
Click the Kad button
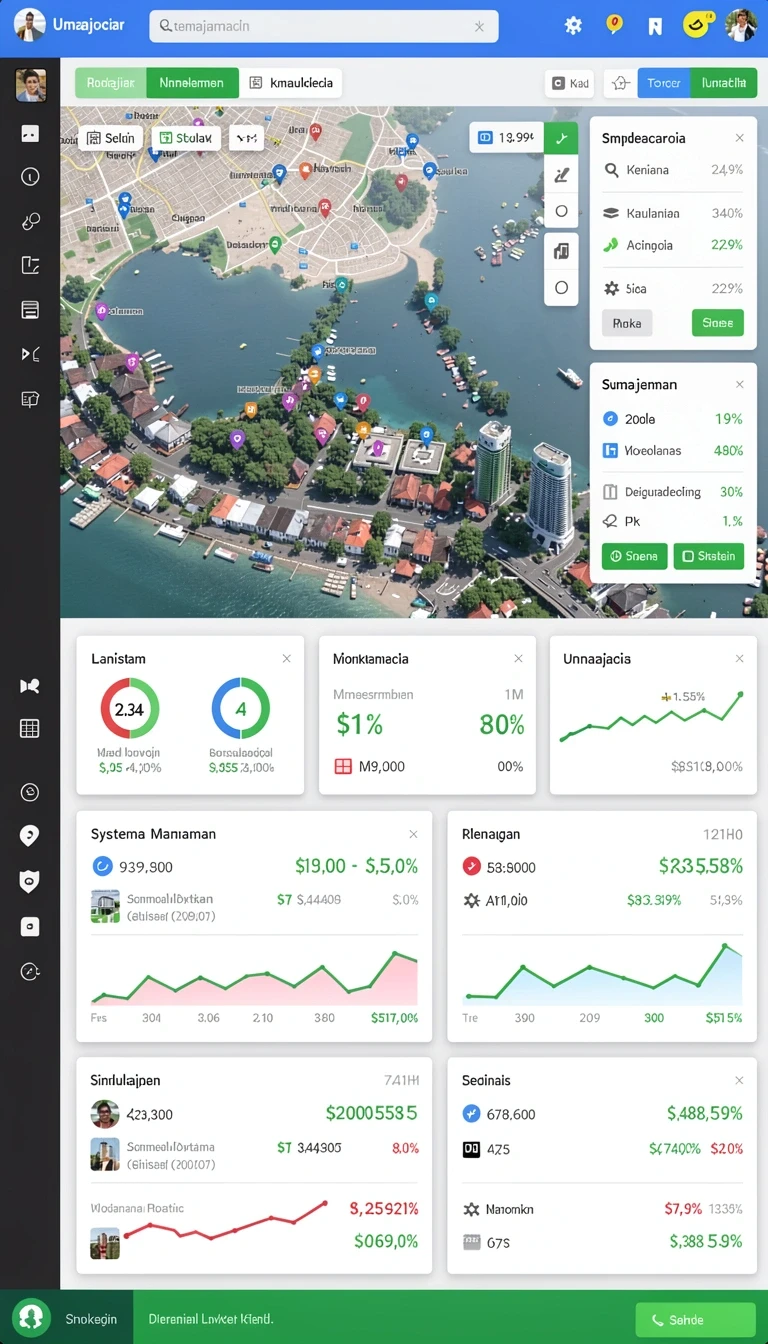point(572,84)
